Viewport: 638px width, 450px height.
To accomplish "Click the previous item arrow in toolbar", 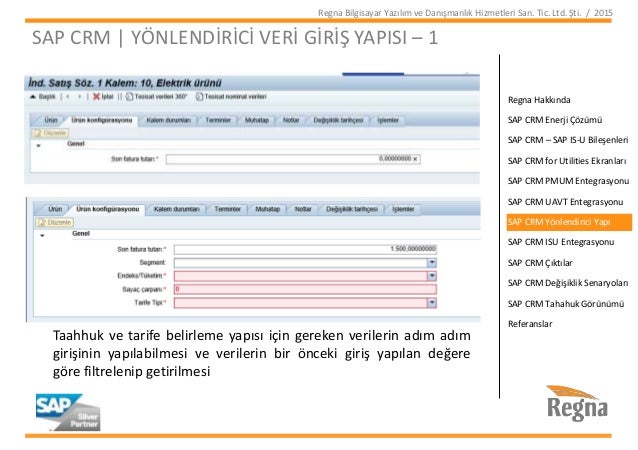I will pyautogui.click(x=68, y=97).
